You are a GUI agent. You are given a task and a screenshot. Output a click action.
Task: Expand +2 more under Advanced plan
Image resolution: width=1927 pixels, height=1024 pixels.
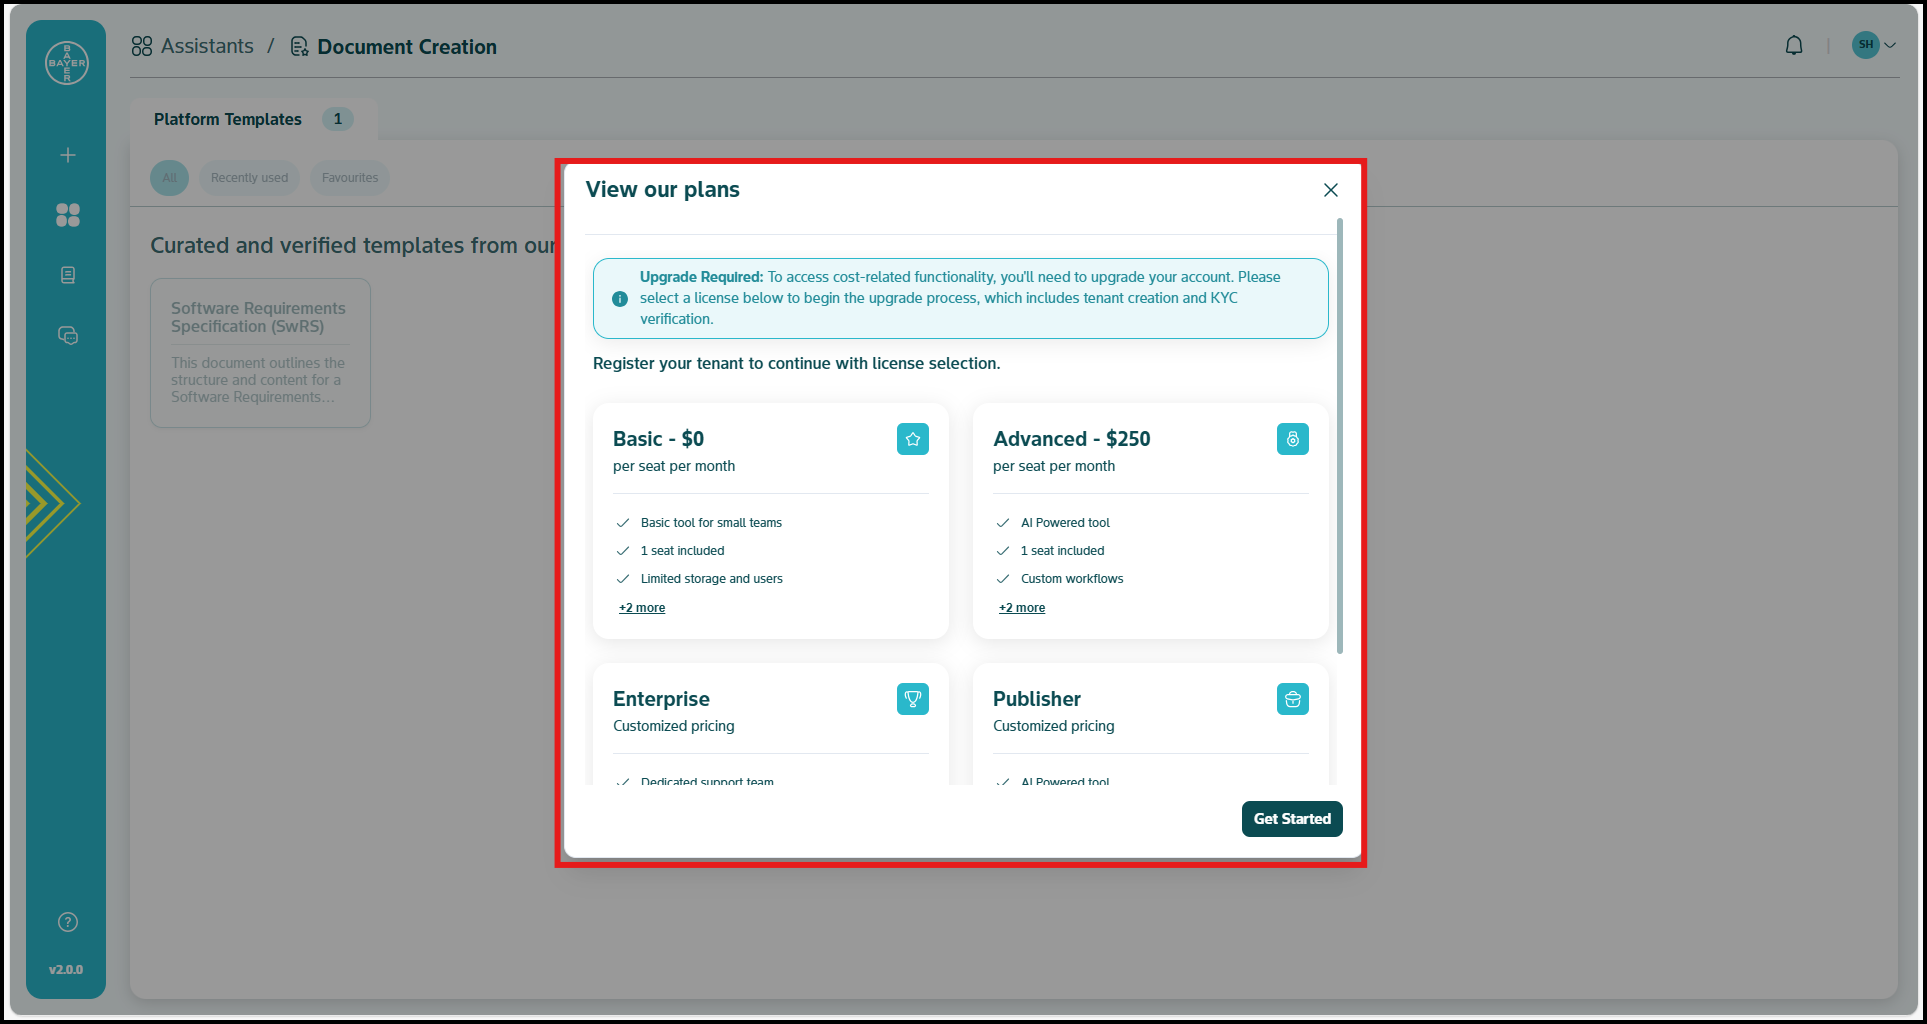[1022, 608]
